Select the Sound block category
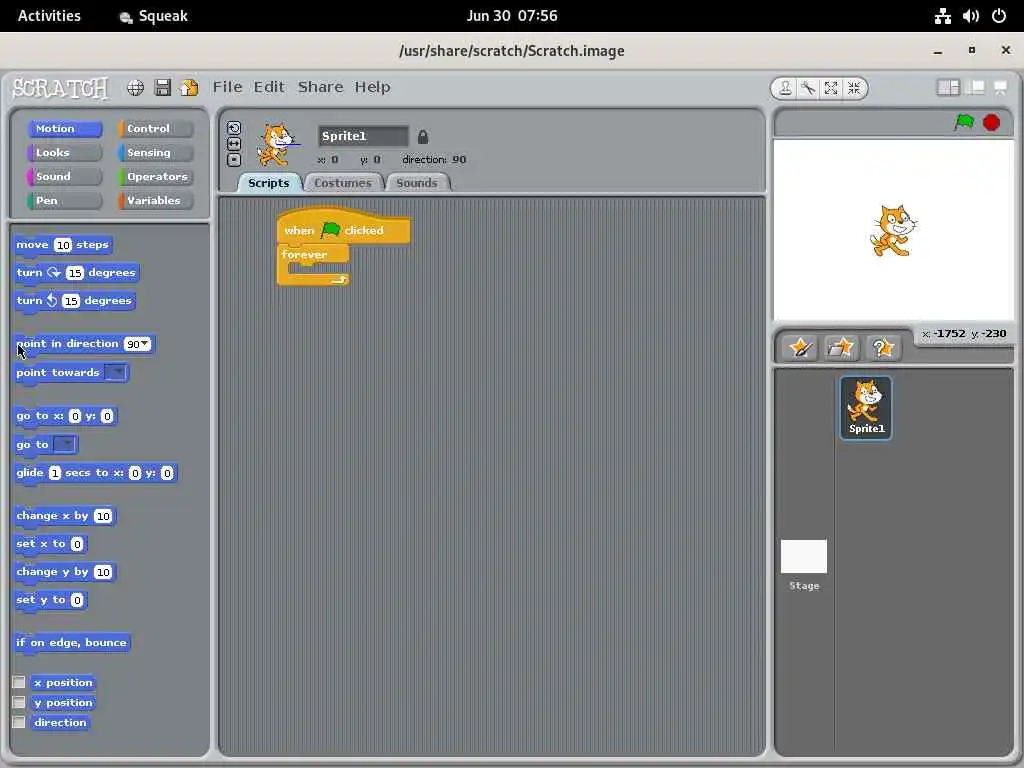Image resolution: width=1024 pixels, height=768 pixels. 65,176
